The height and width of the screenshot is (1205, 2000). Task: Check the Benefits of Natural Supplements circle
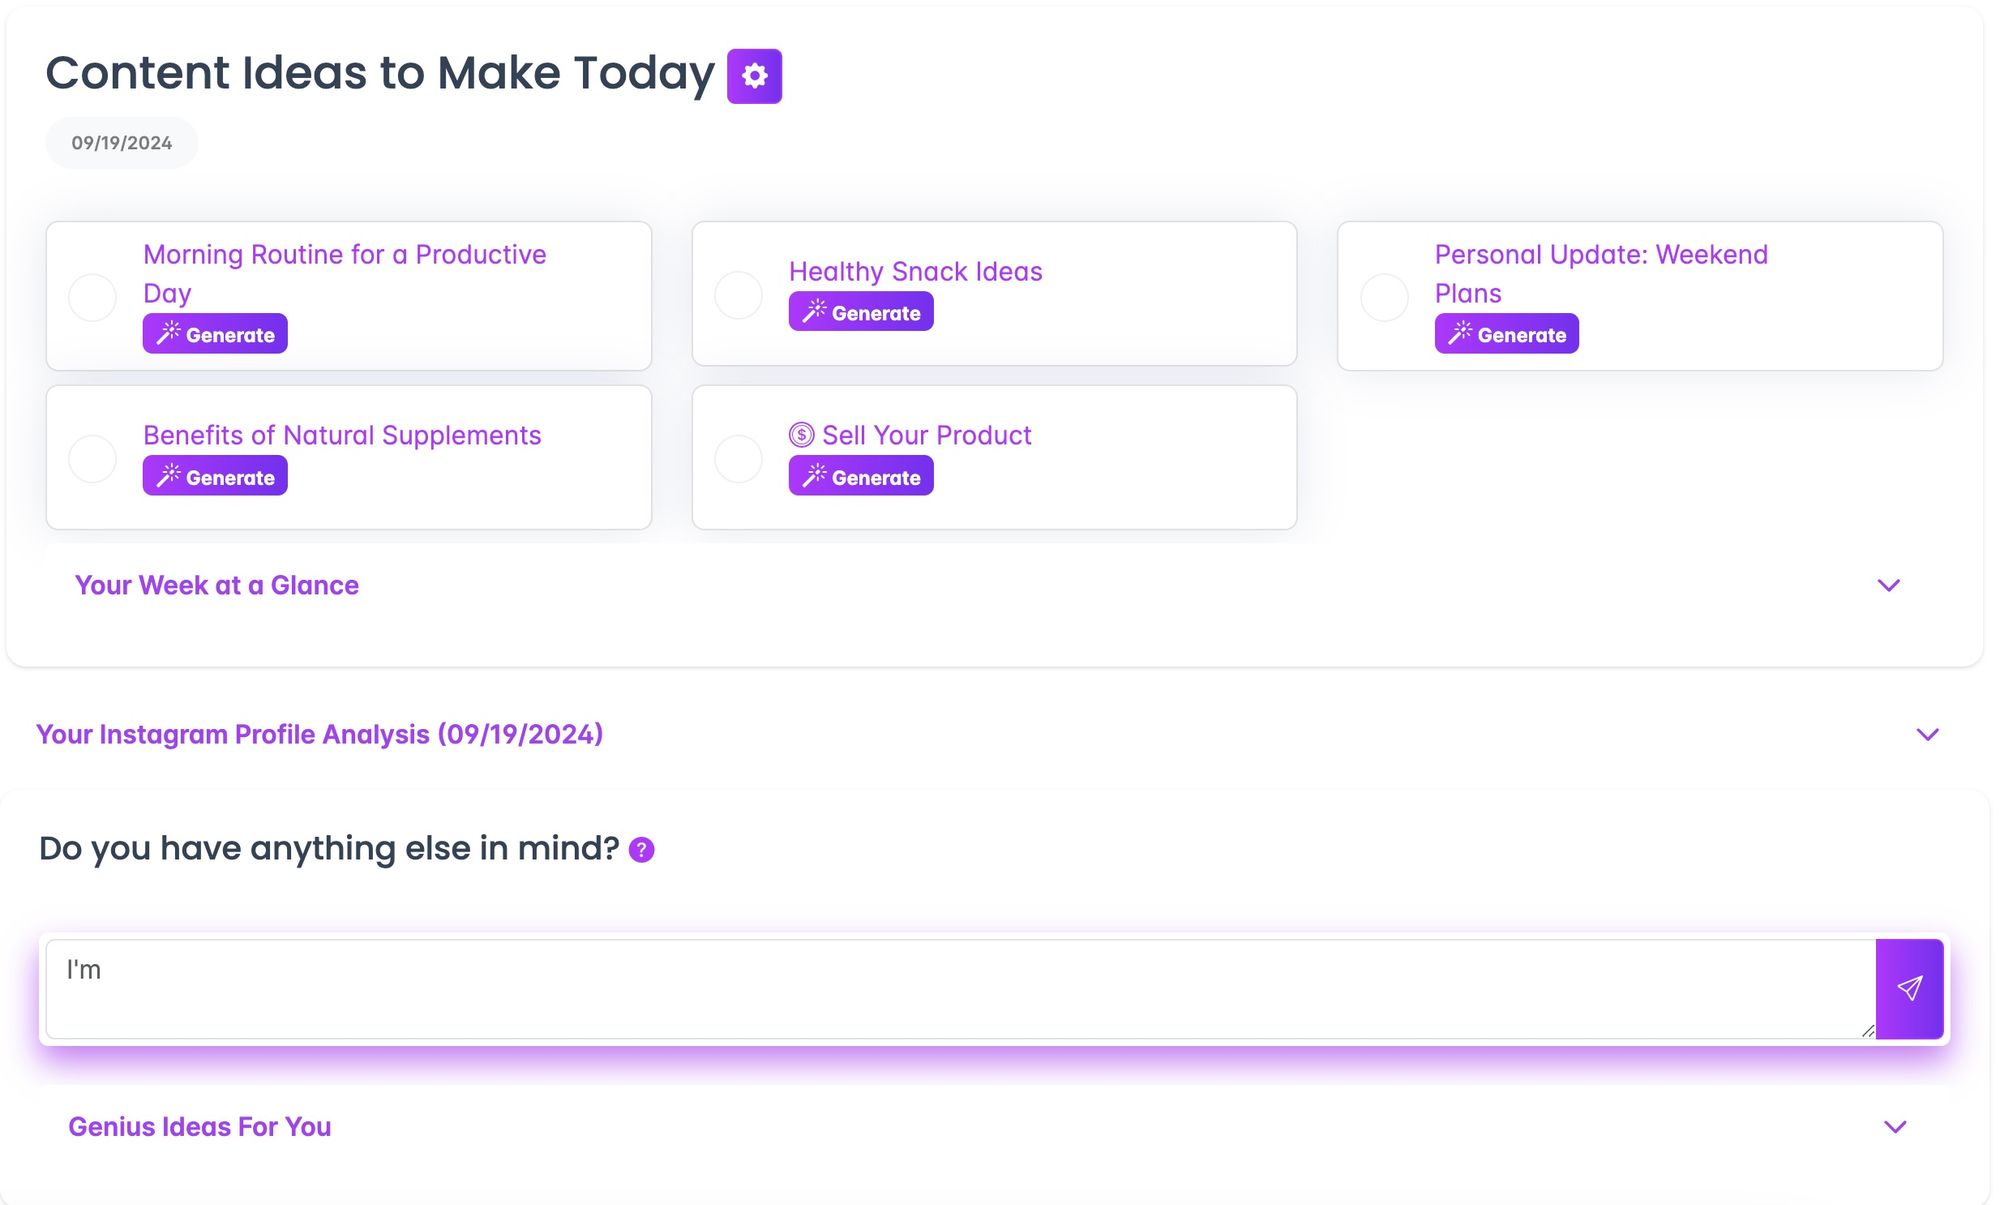point(93,459)
